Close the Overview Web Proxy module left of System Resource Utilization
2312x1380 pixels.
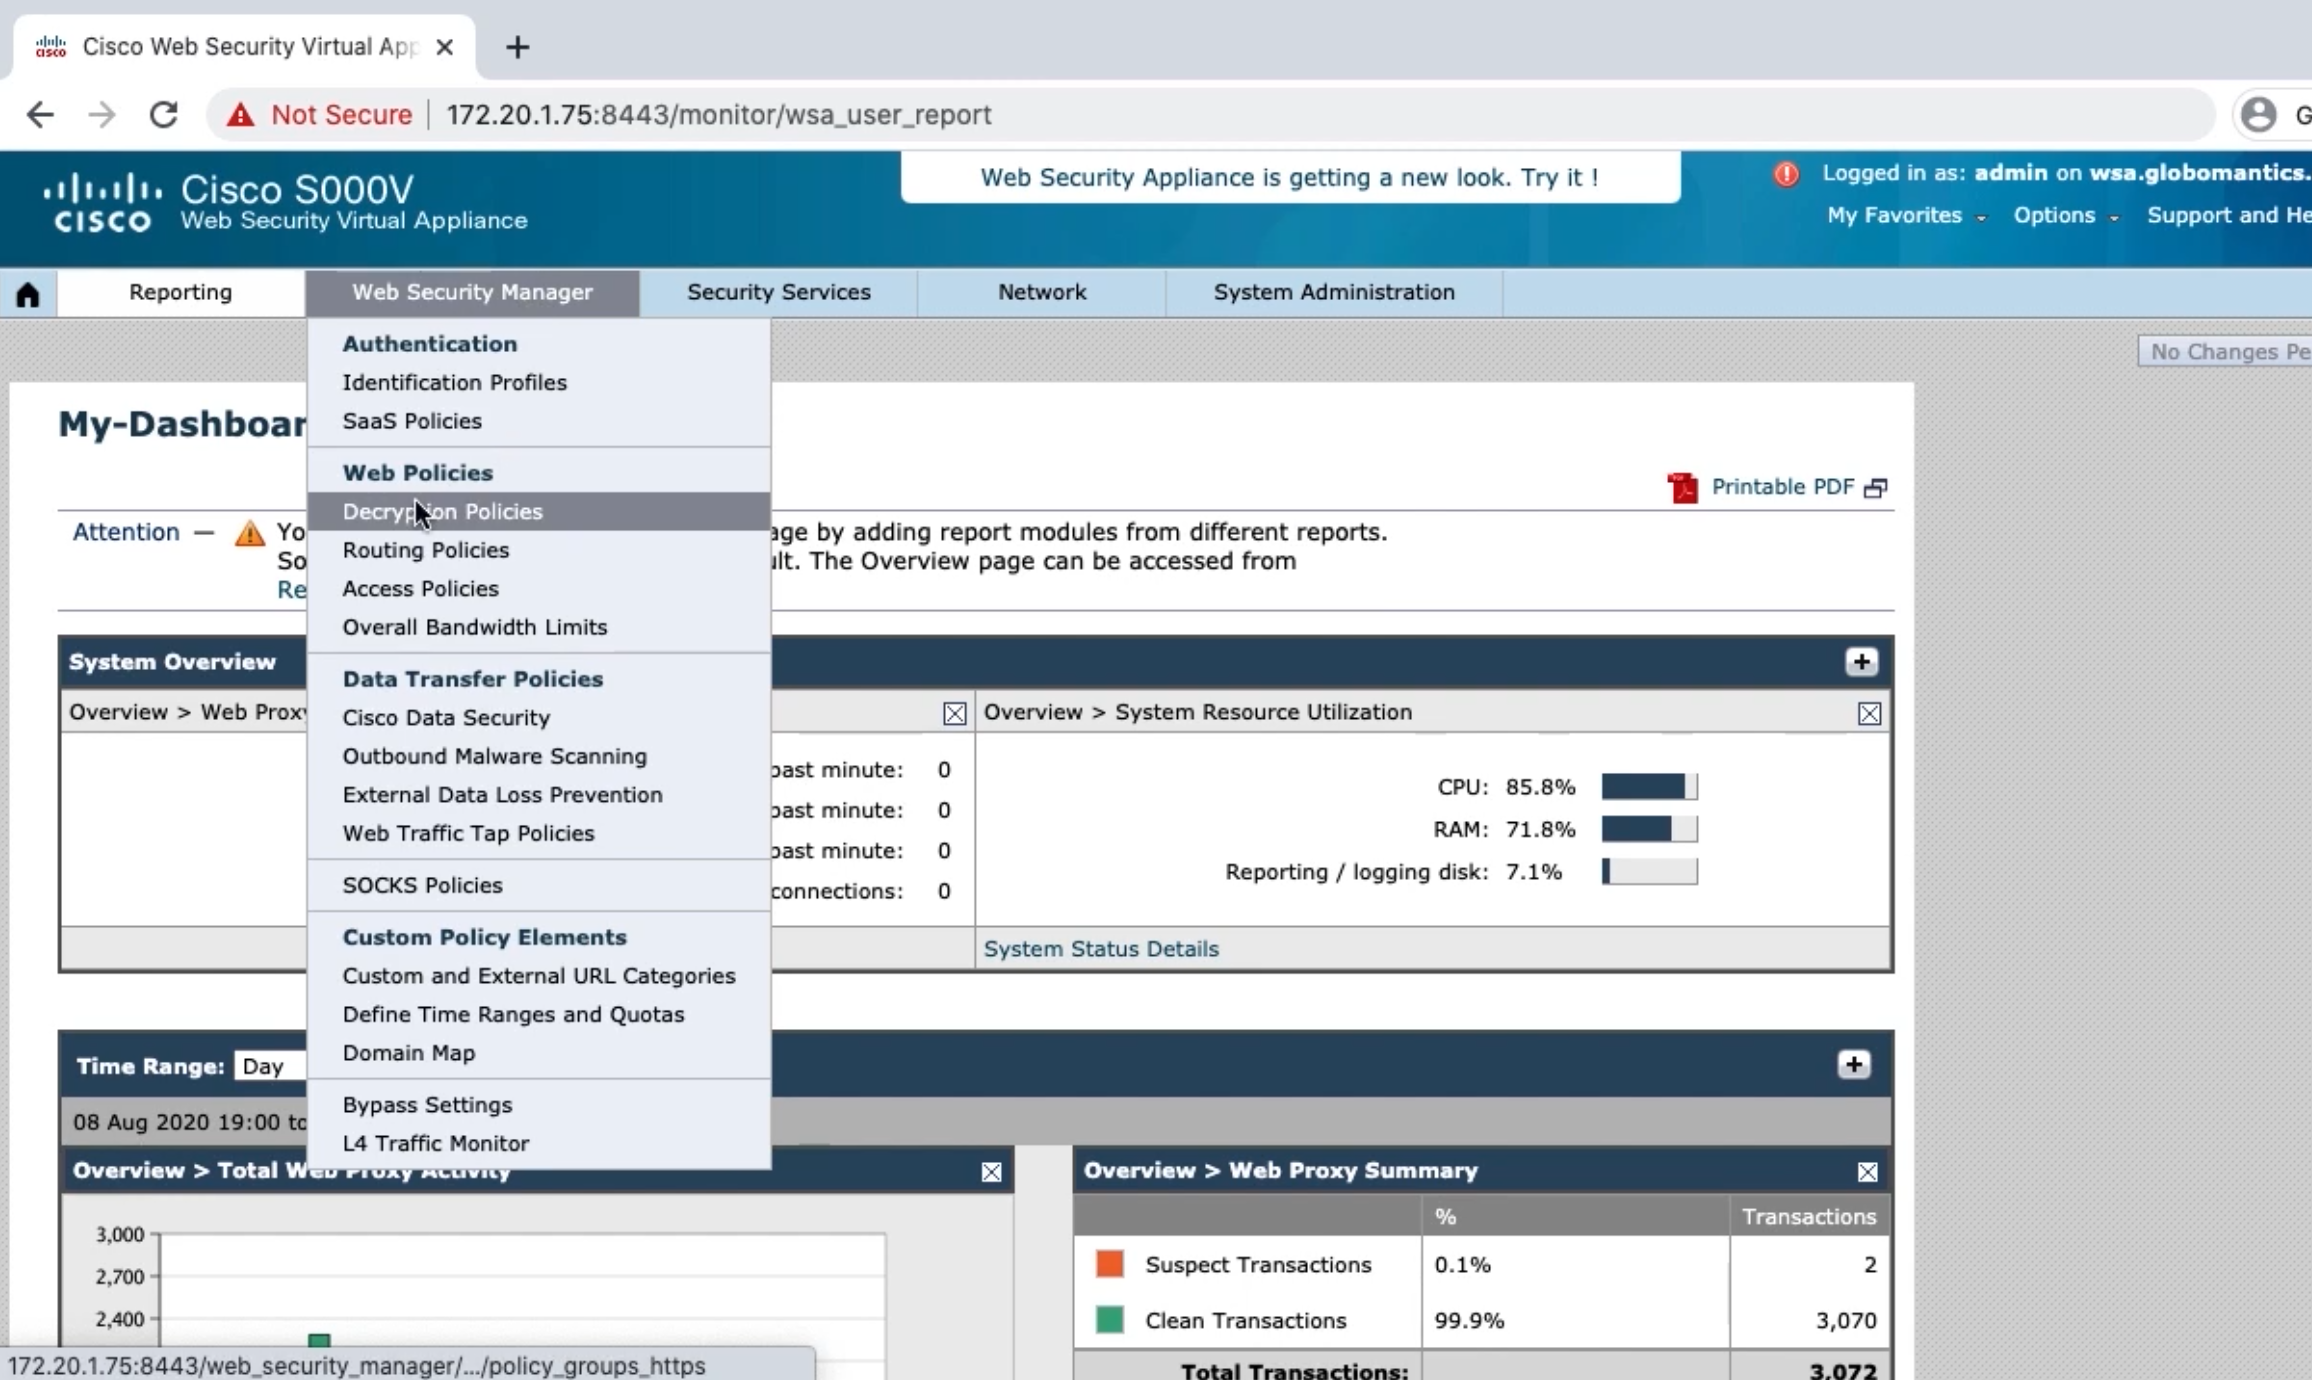click(955, 713)
